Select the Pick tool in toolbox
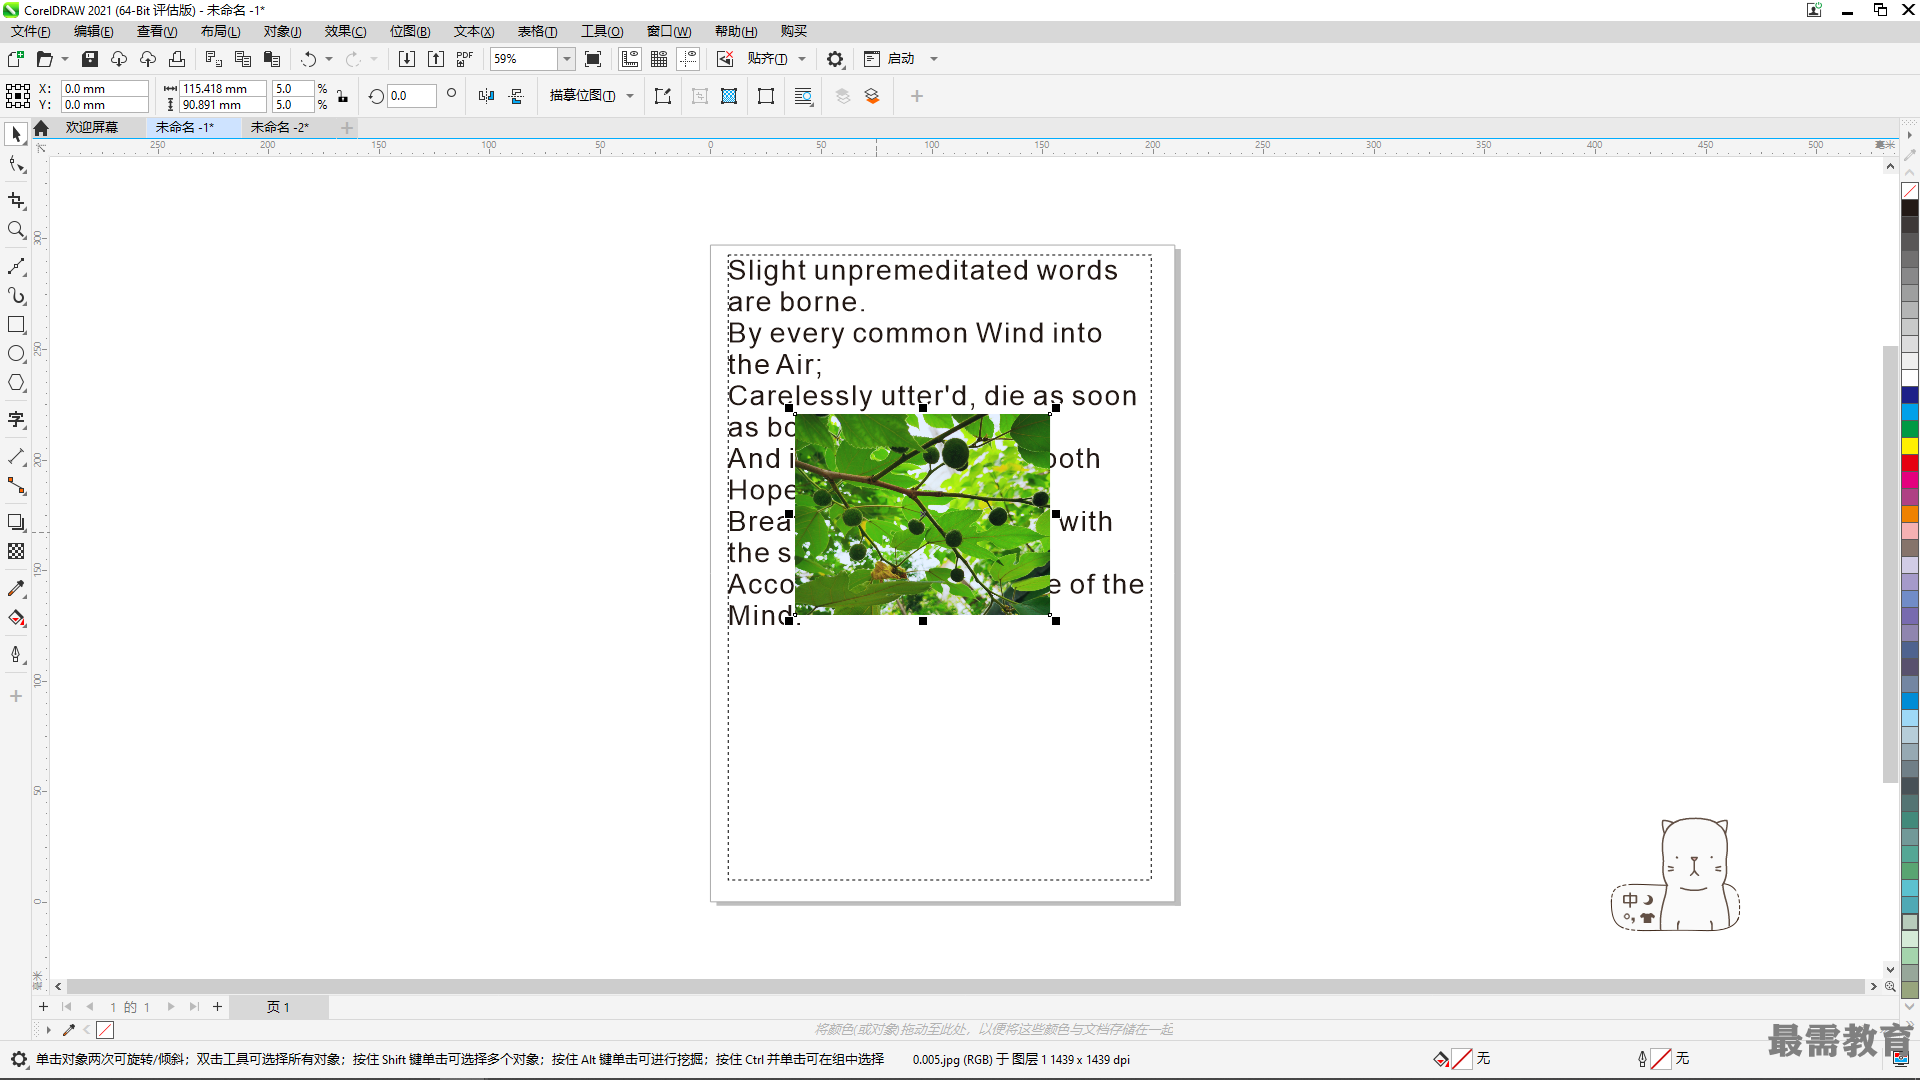The image size is (1920, 1080). point(16,134)
